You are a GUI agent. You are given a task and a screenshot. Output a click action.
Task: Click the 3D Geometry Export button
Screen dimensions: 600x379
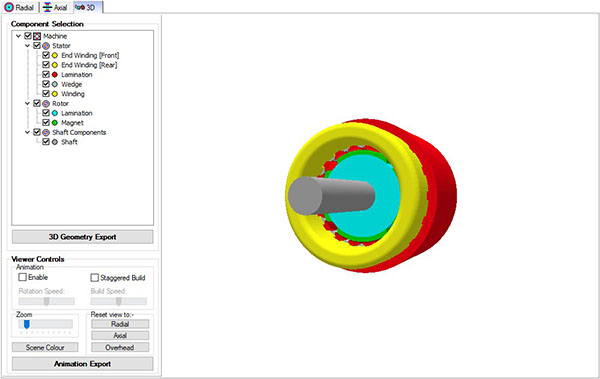pos(82,237)
